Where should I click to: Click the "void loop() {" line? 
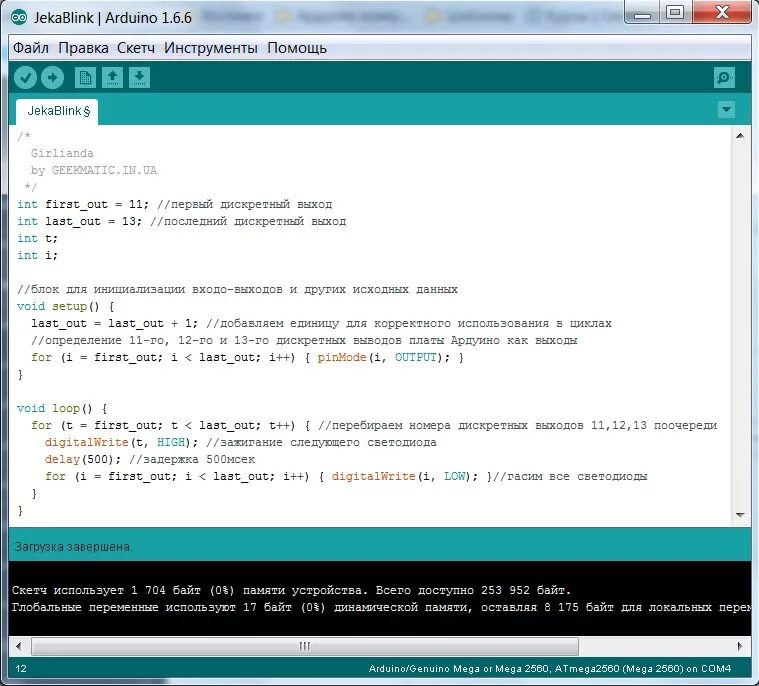coord(62,408)
